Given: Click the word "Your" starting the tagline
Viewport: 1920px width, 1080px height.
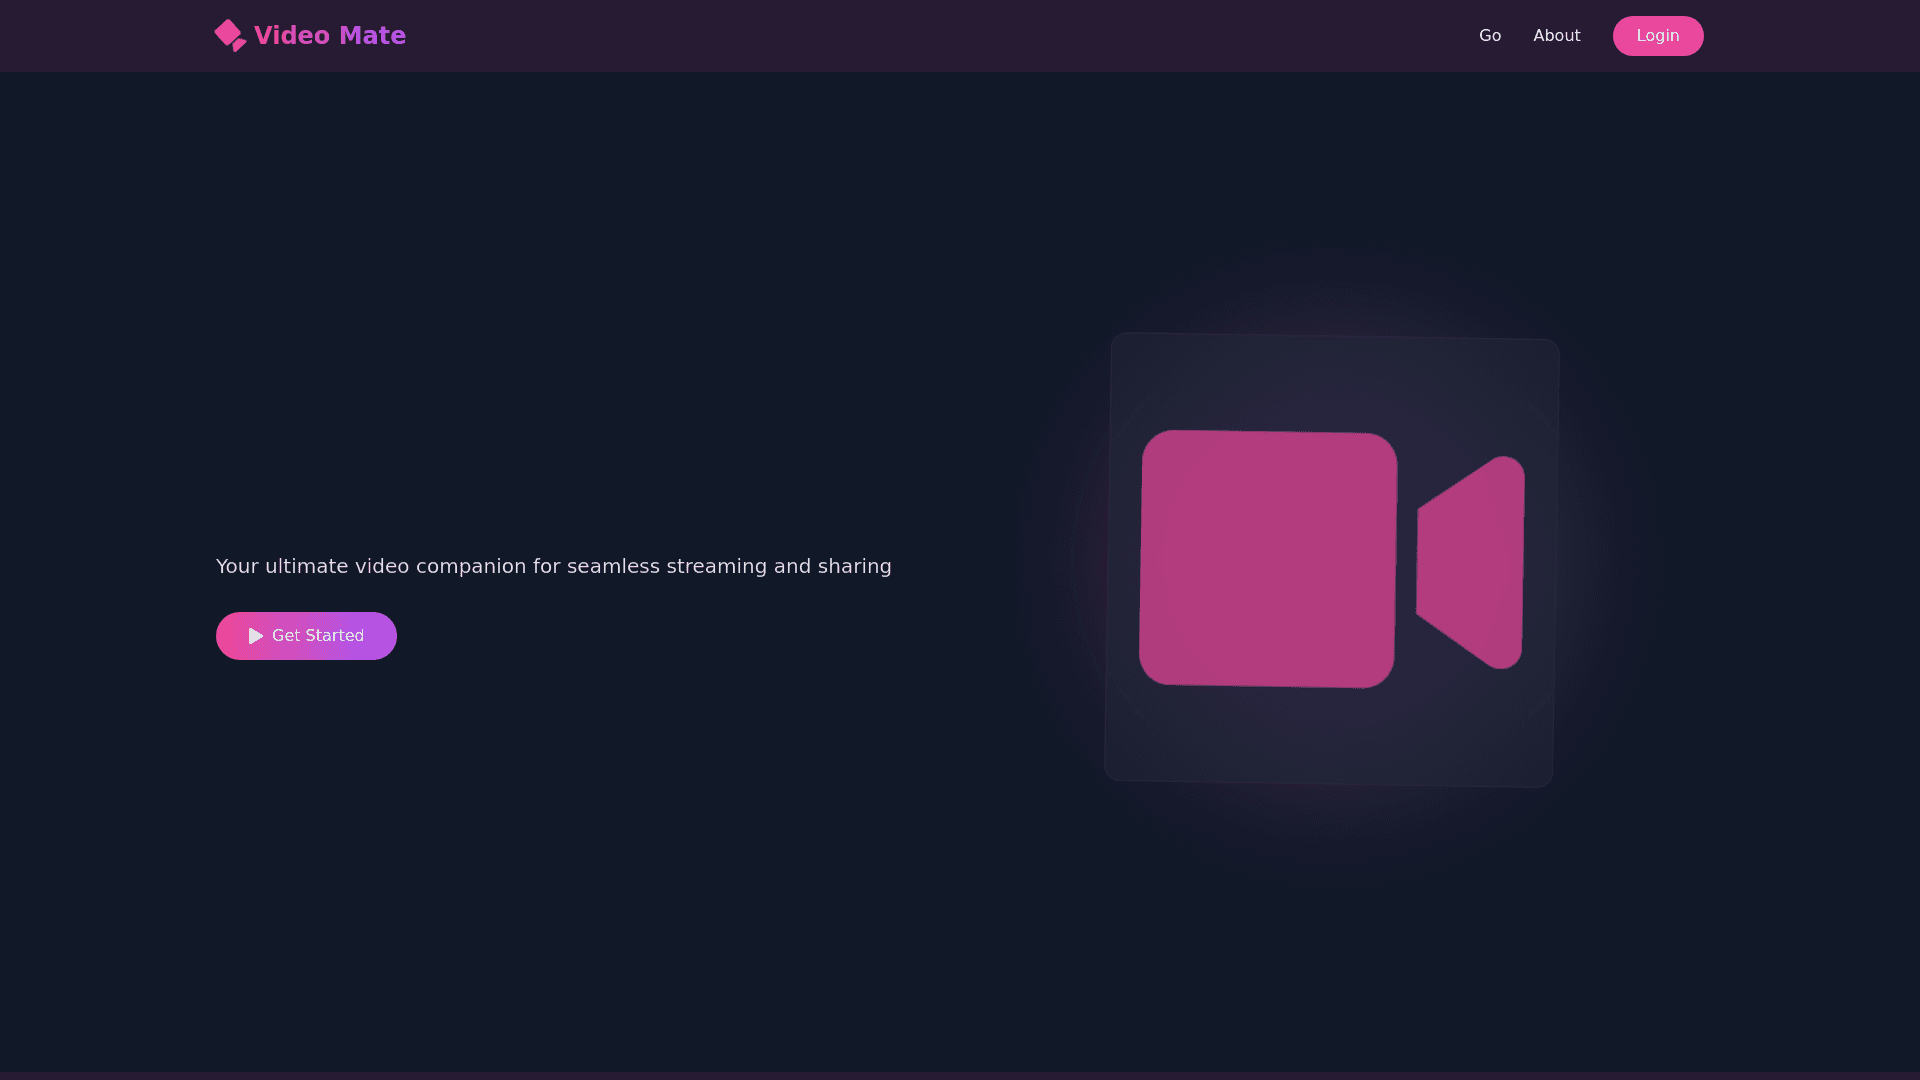Looking at the screenshot, I should 237,566.
